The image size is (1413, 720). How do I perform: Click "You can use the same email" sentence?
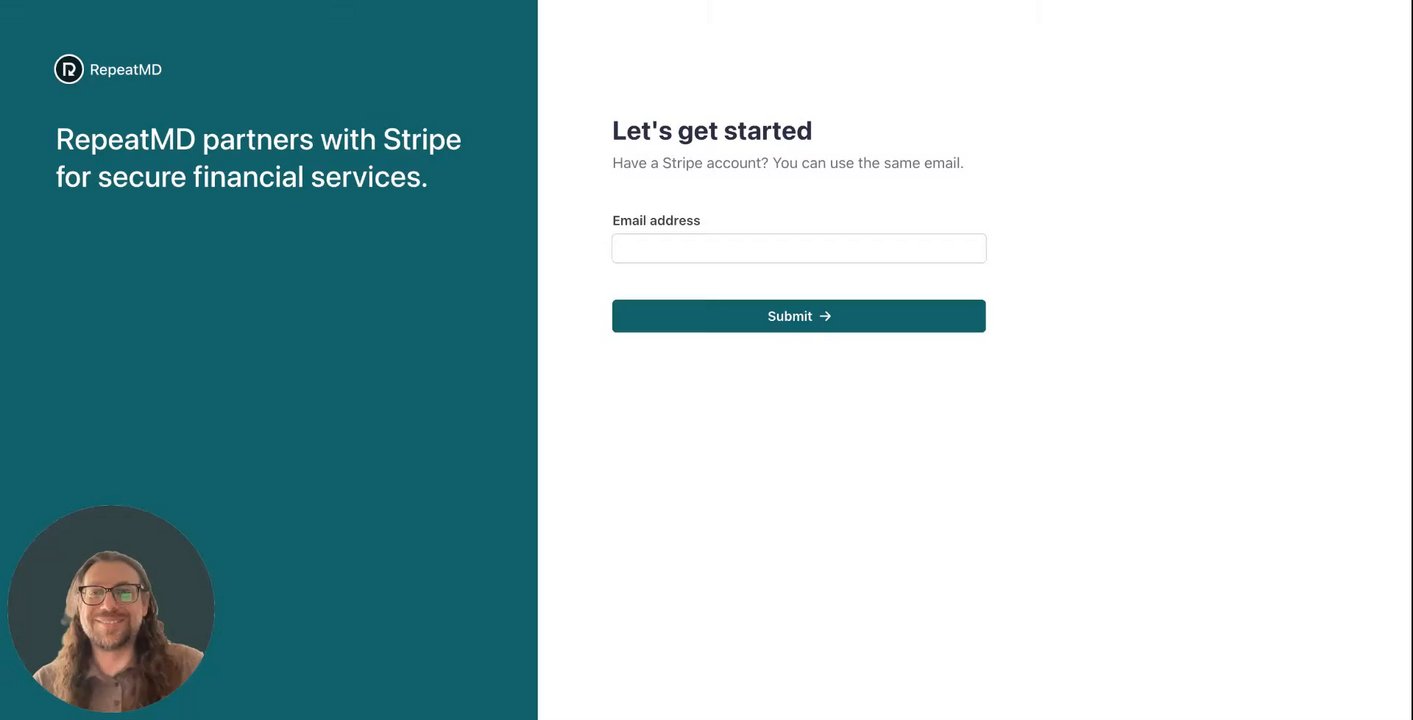[868, 163]
